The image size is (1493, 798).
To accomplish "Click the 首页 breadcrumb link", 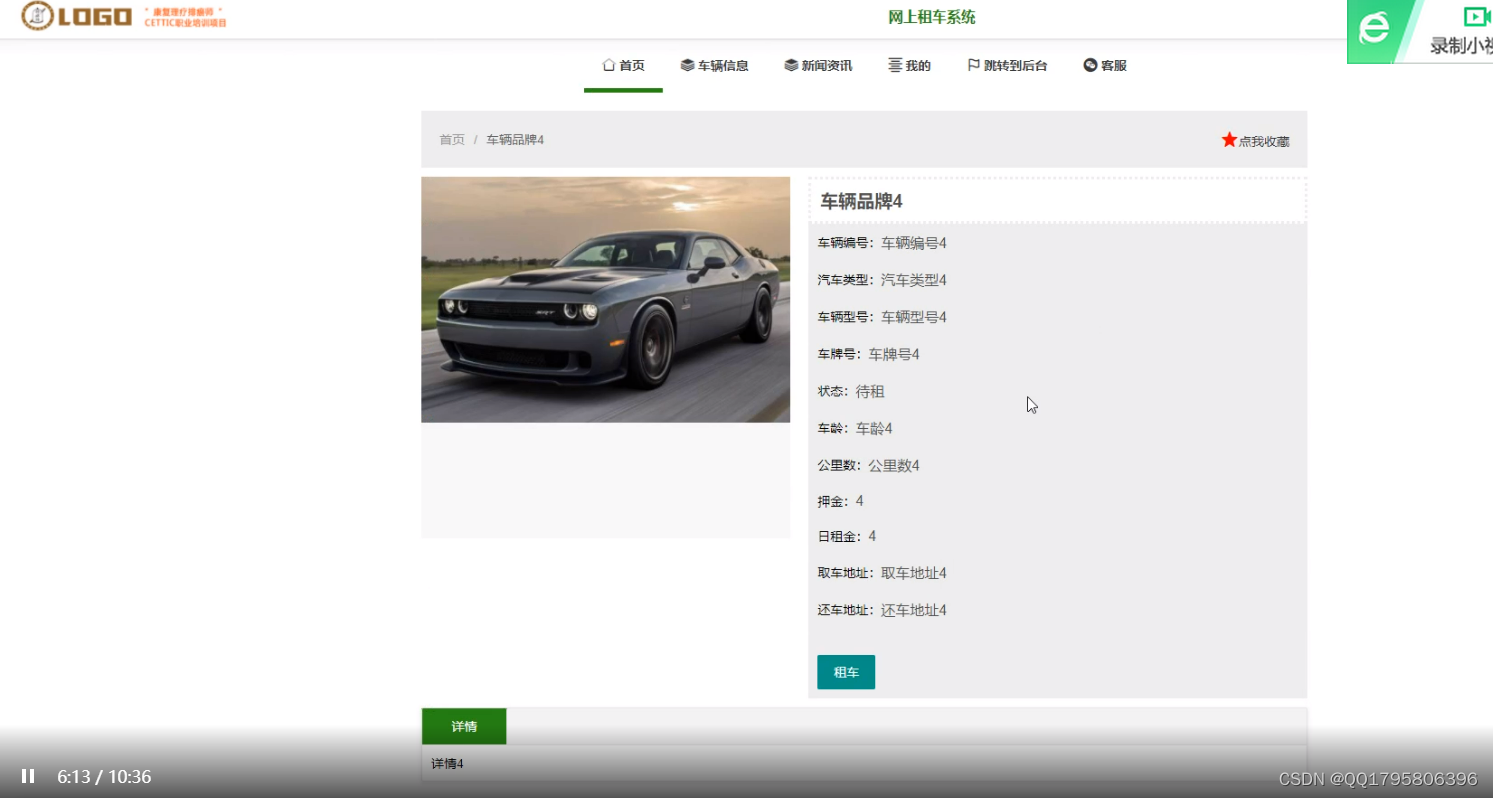I will click(x=452, y=140).
